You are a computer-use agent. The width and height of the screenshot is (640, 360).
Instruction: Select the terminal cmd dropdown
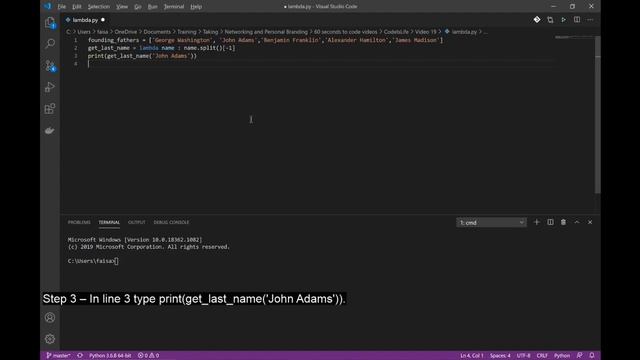(x=491, y=222)
